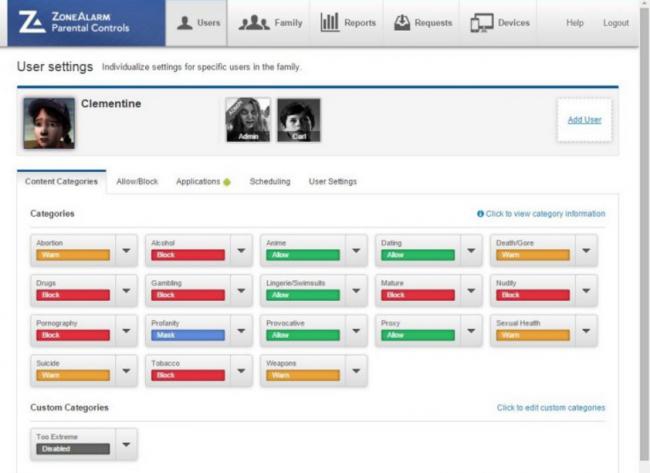
Task: Open the Requests section label
Action: tap(433, 23)
